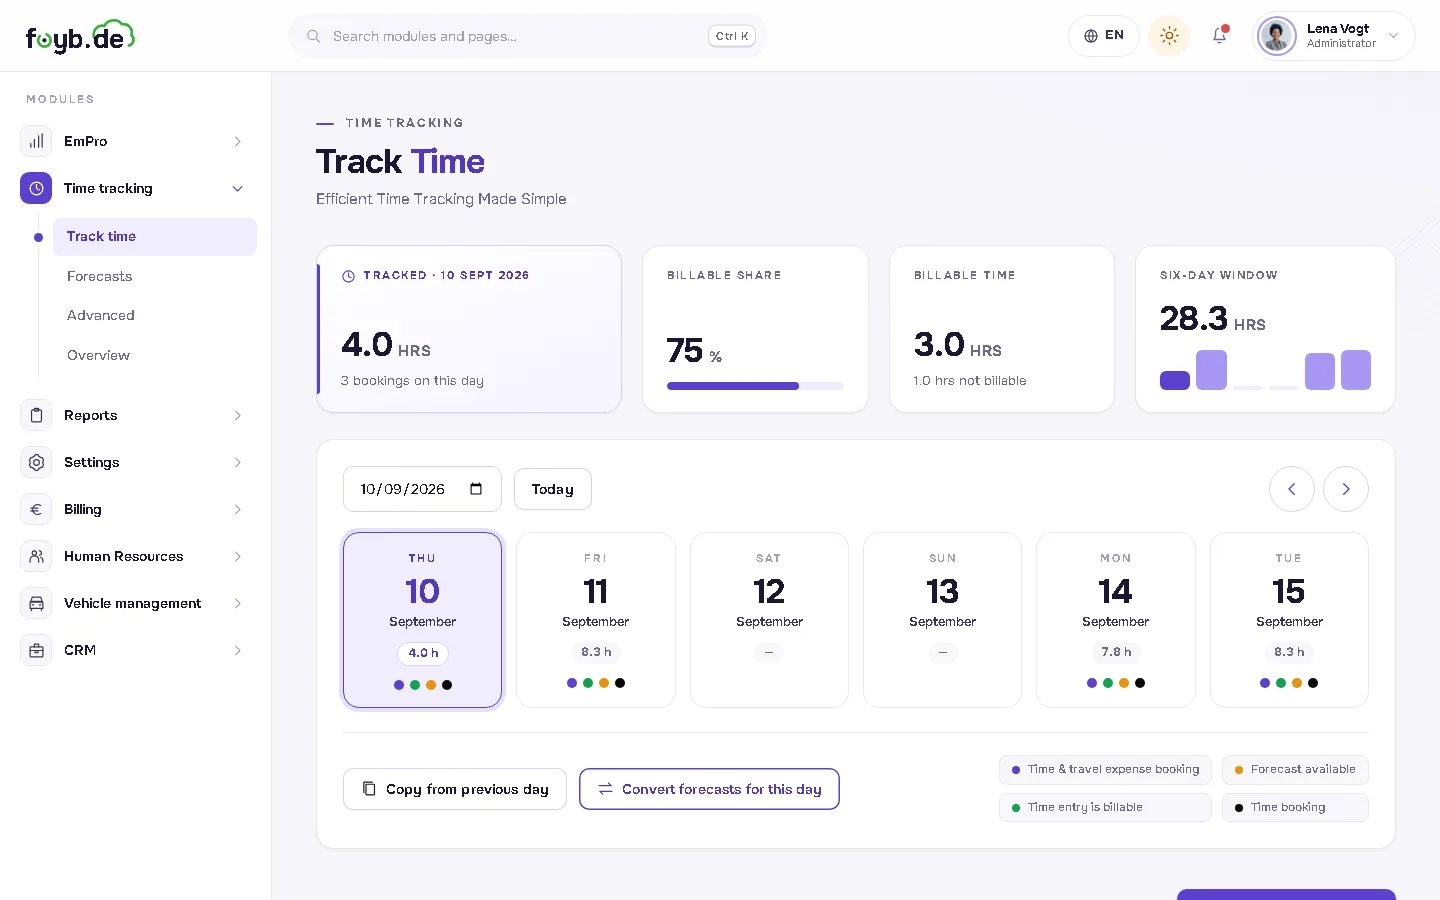Select the Tue 15 September day card
1440x900 pixels.
[x=1289, y=620]
